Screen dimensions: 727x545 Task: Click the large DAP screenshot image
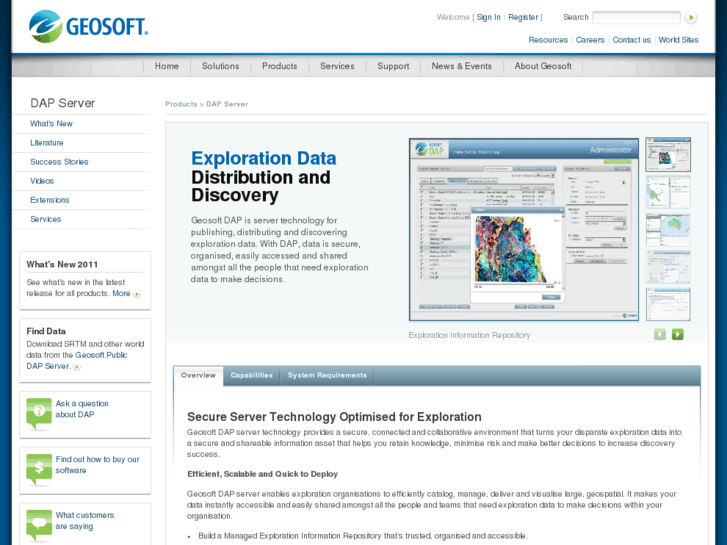click(x=524, y=230)
